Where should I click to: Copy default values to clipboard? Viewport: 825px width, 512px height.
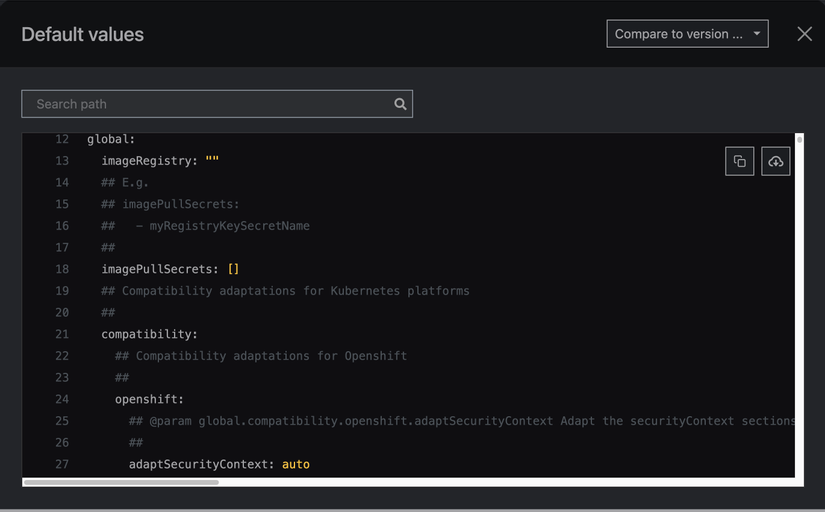click(739, 161)
